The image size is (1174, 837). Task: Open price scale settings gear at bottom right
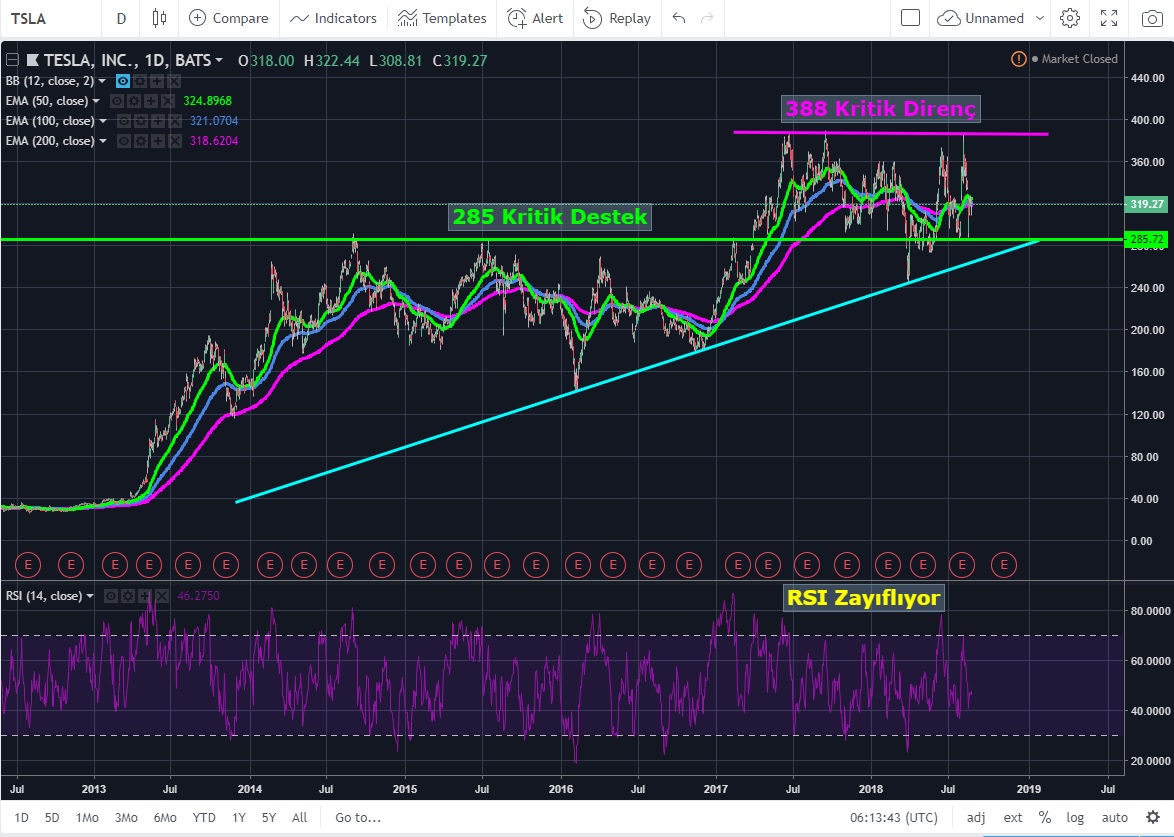click(1153, 817)
